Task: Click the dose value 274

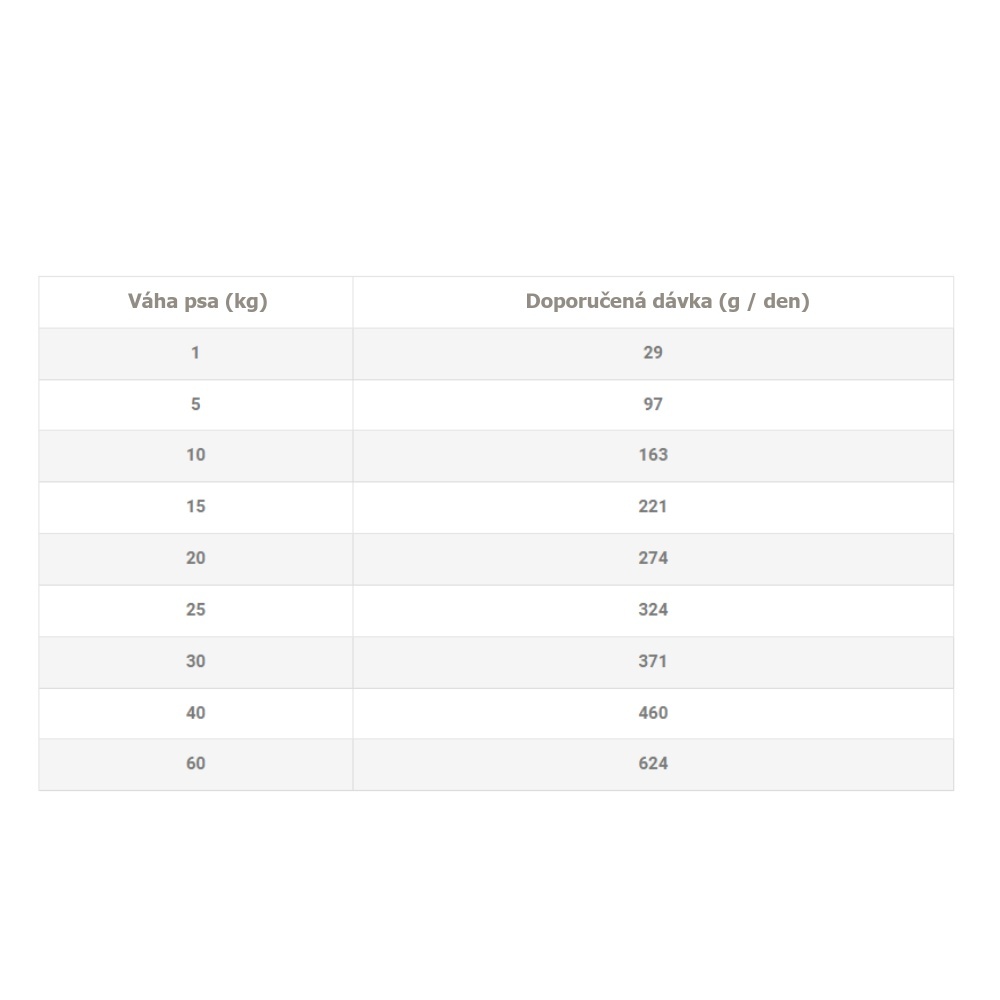Action: pos(653,558)
